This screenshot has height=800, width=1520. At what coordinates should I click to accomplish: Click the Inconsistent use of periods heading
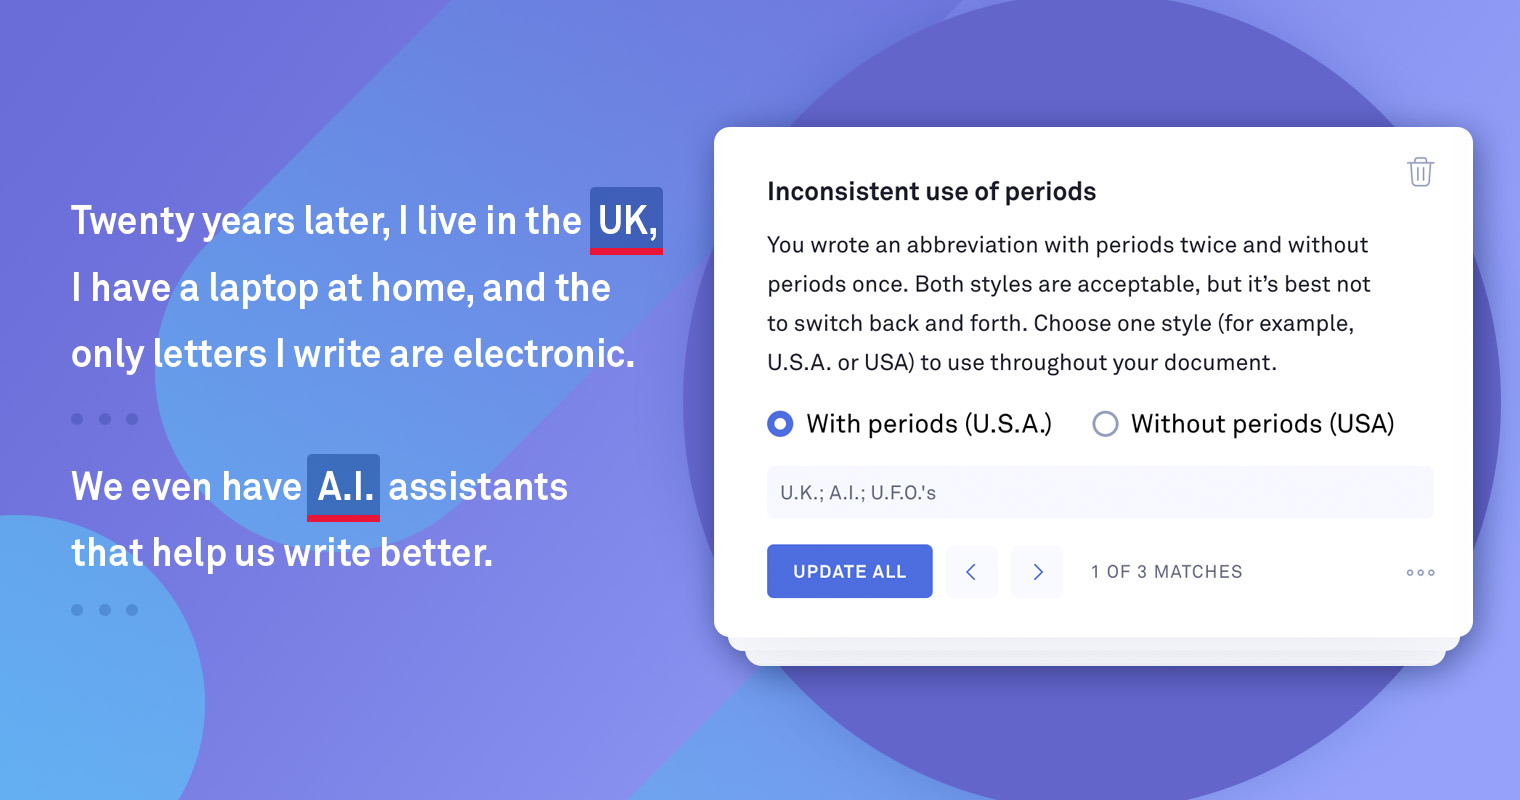931,191
